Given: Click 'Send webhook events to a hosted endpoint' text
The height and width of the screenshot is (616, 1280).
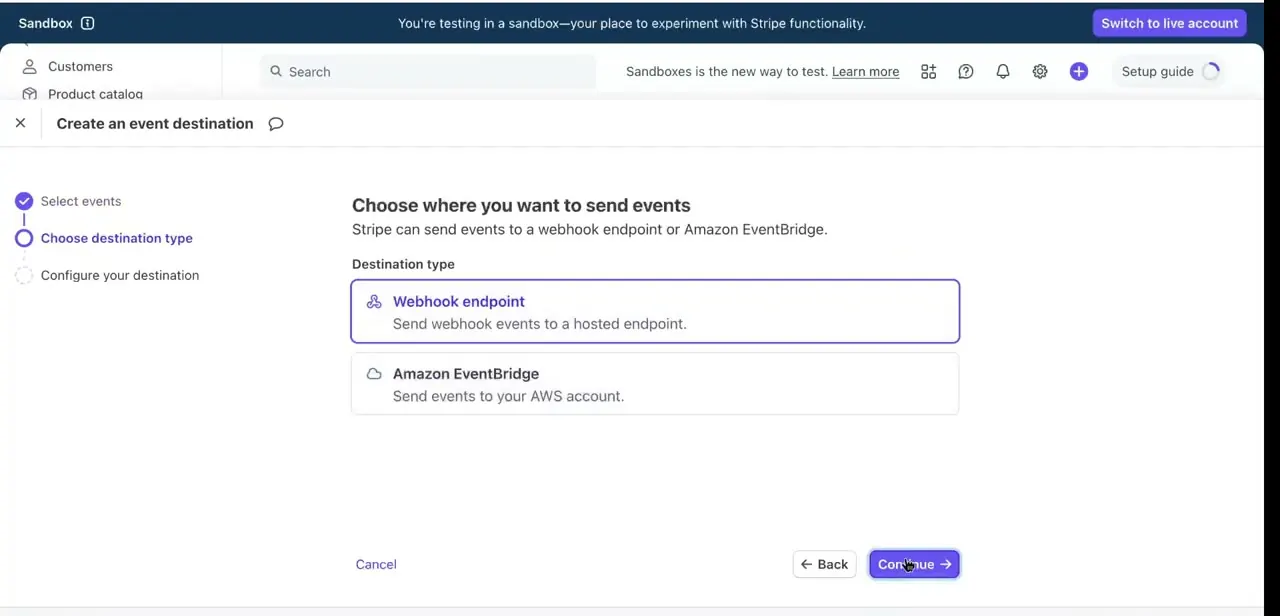Looking at the screenshot, I should point(540,324).
